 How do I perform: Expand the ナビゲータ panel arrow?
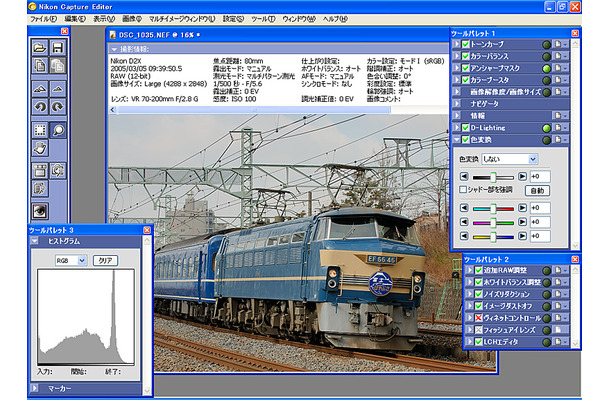point(456,104)
